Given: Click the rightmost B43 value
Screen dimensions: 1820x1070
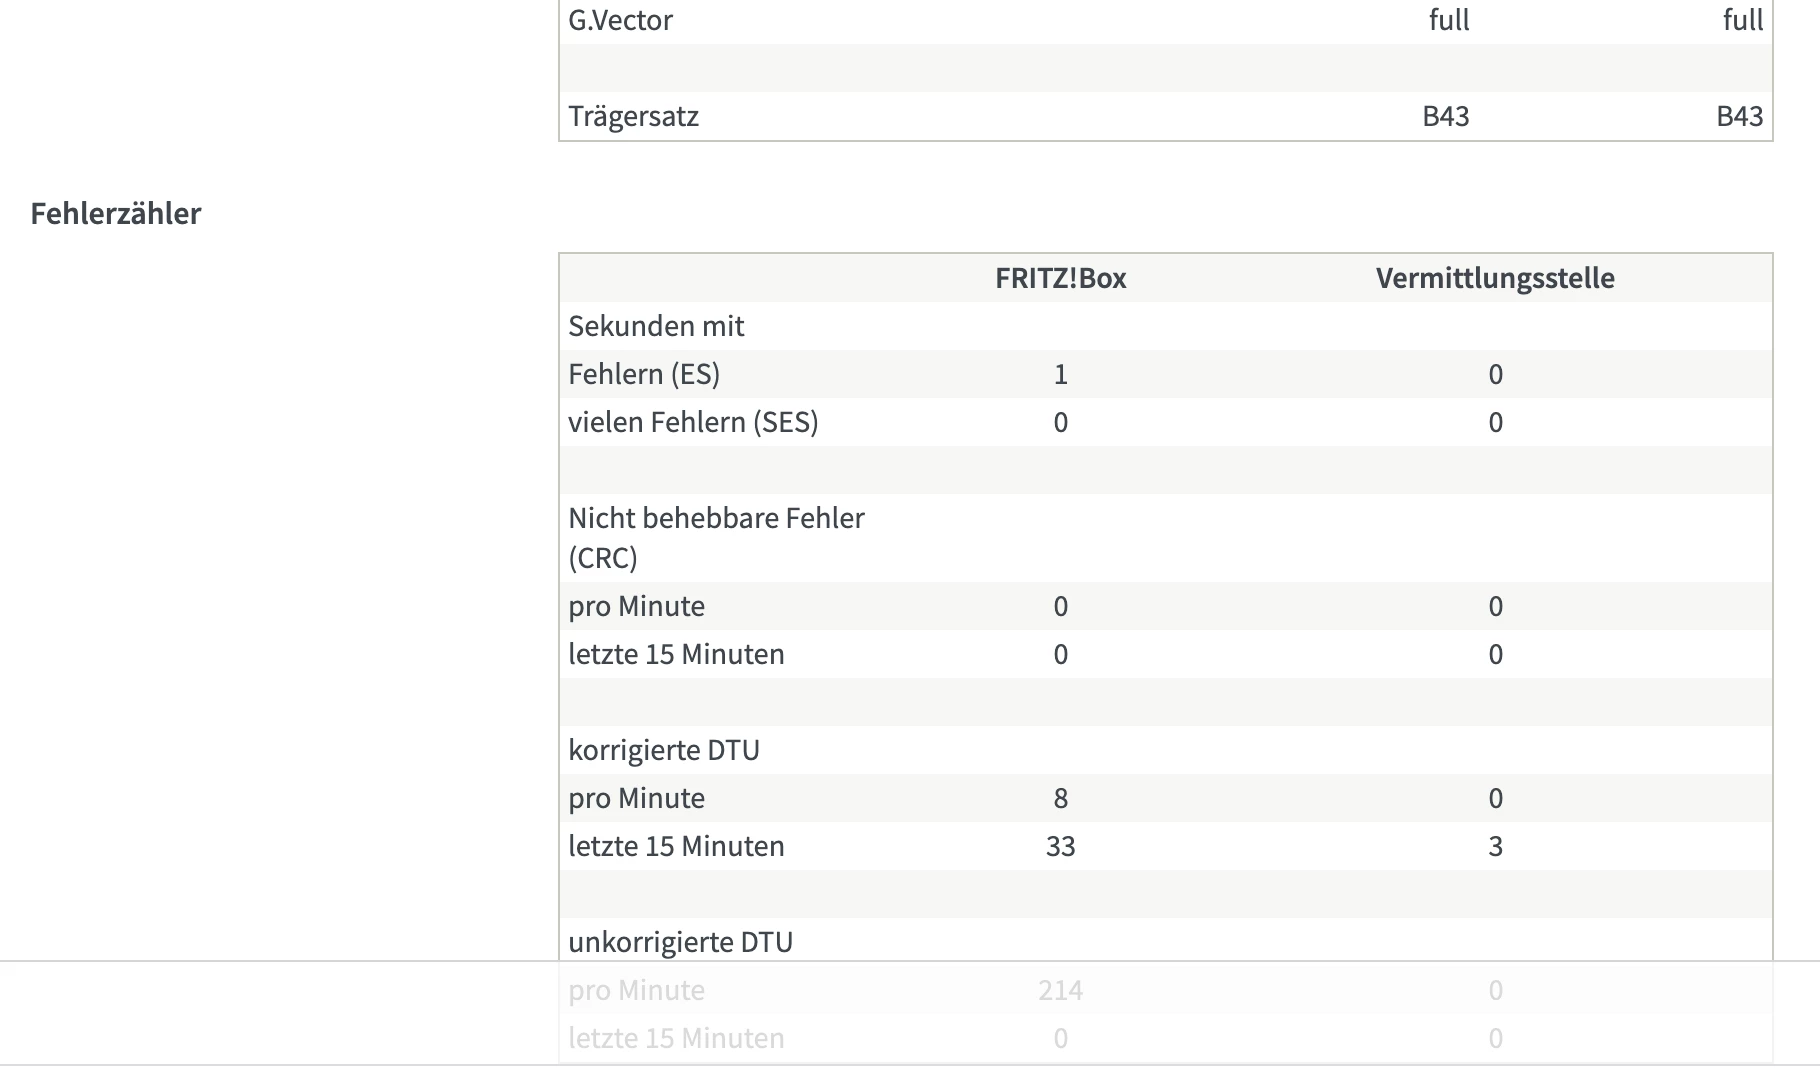Looking at the screenshot, I should [x=1739, y=116].
